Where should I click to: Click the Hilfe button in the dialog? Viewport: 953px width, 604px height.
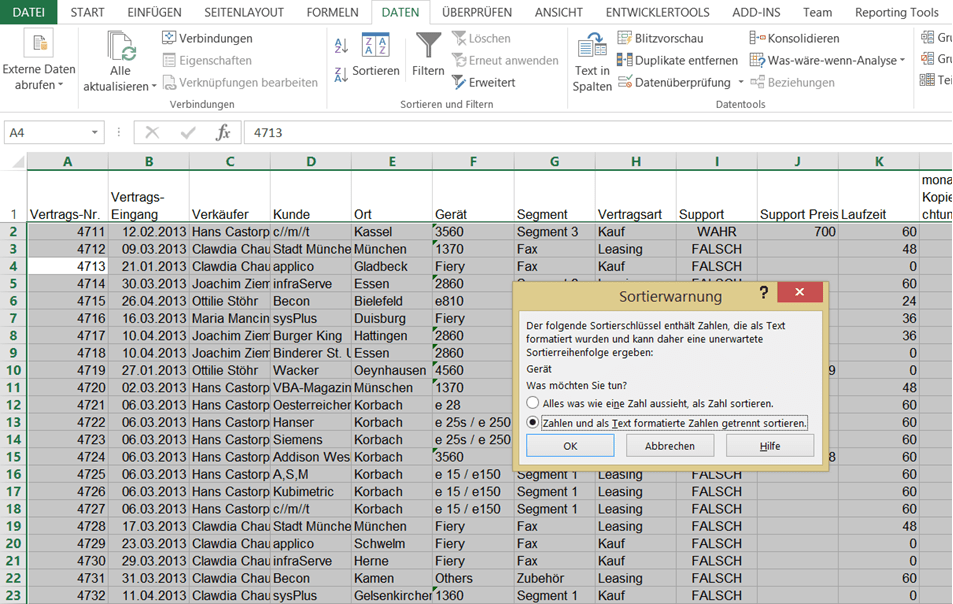coord(769,445)
